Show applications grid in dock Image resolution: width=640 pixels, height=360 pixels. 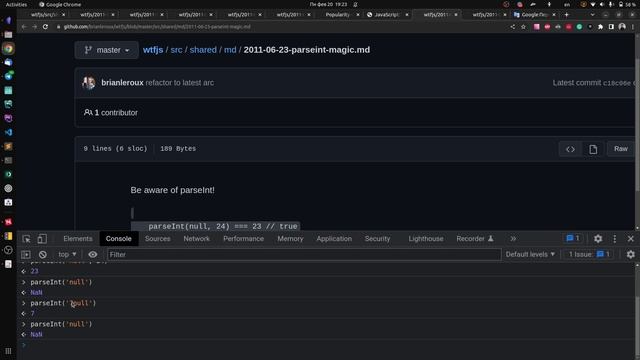click(8, 351)
